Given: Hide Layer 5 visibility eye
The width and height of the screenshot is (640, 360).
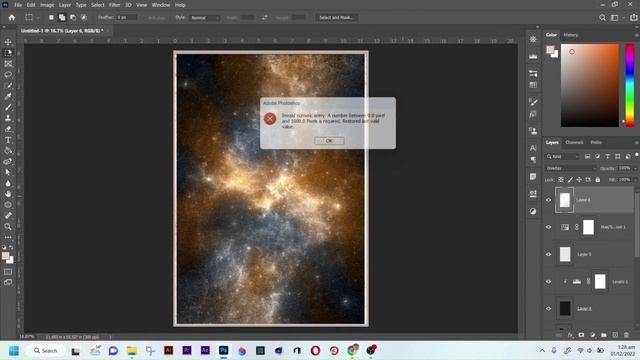Looking at the screenshot, I should click(549, 254).
